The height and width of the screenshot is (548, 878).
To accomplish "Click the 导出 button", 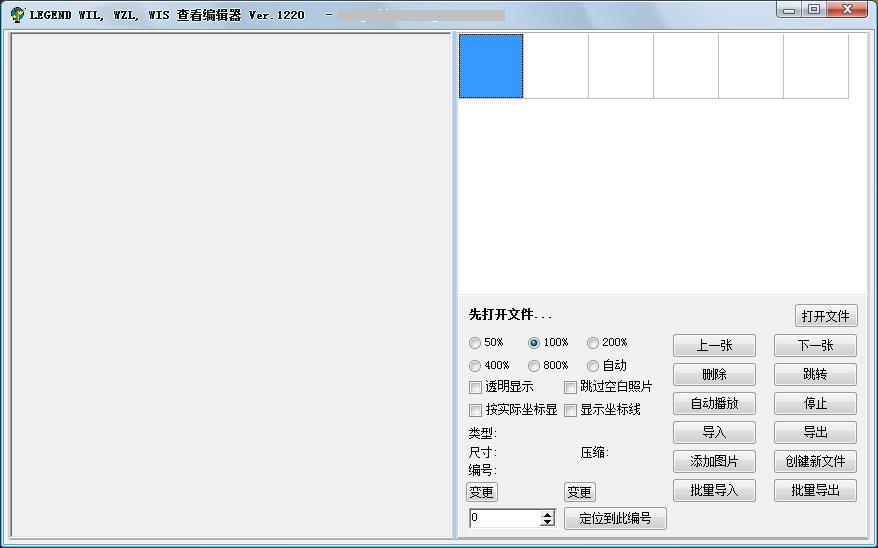I will (x=815, y=433).
